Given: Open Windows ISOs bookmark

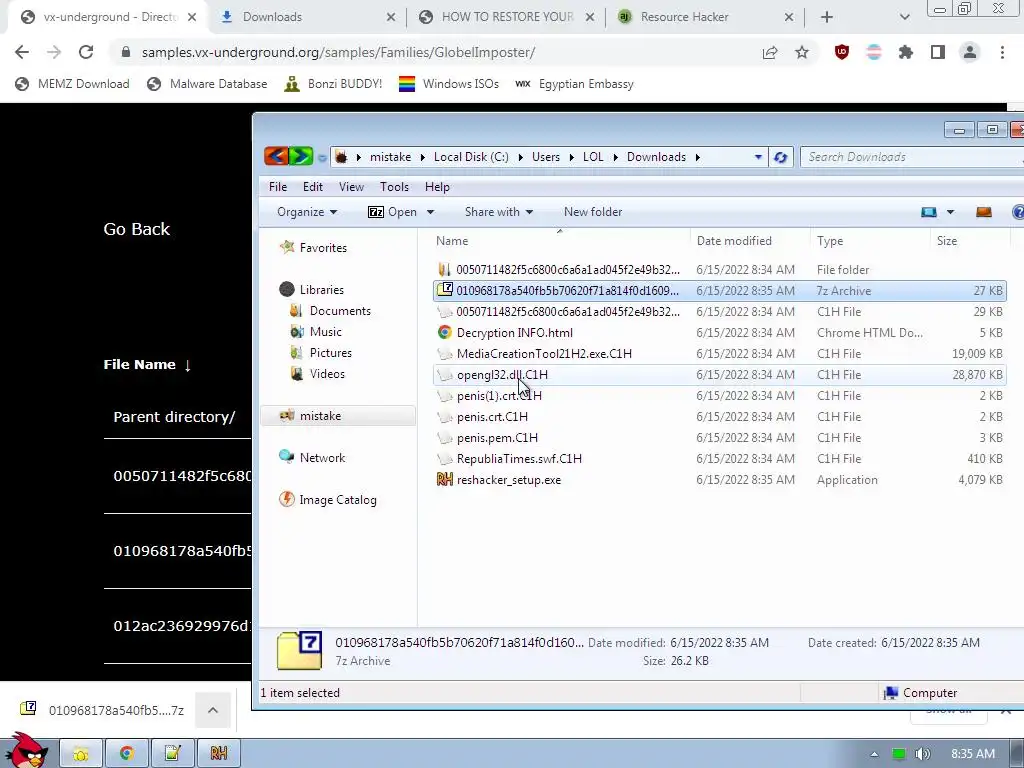Looking at the screenshot, I should [449, 84].
